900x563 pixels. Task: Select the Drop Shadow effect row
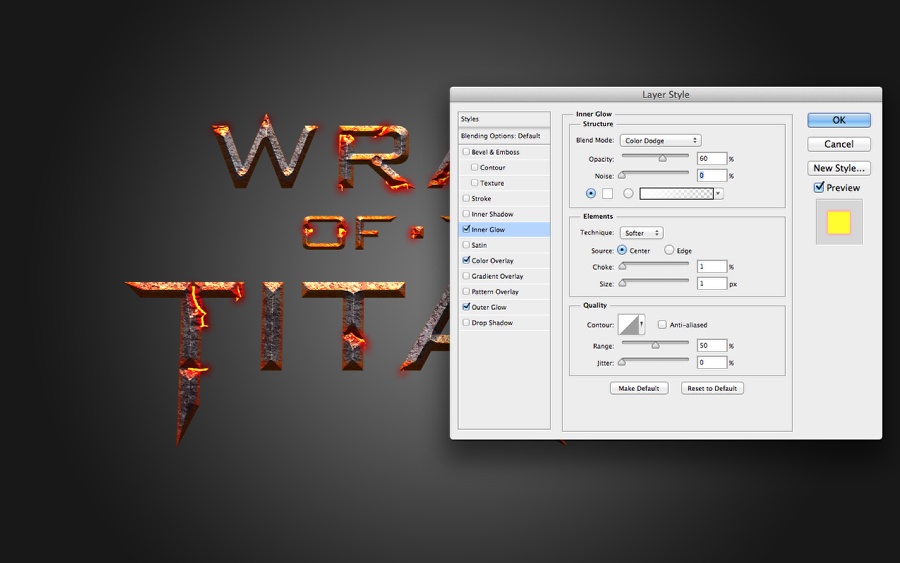pos(504,323)
